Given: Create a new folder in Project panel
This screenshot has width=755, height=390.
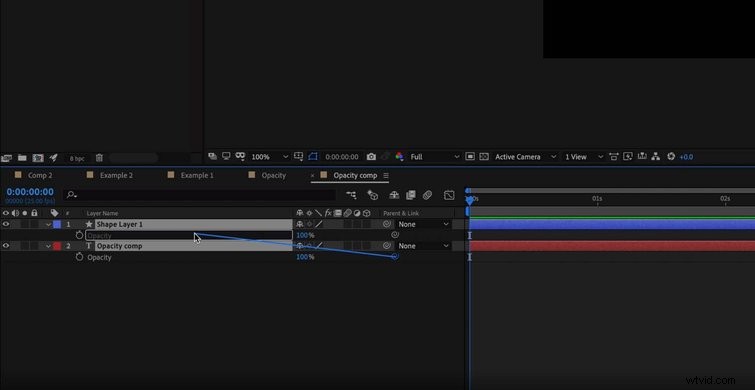Looking at the screenshot, I should (22, 158).
